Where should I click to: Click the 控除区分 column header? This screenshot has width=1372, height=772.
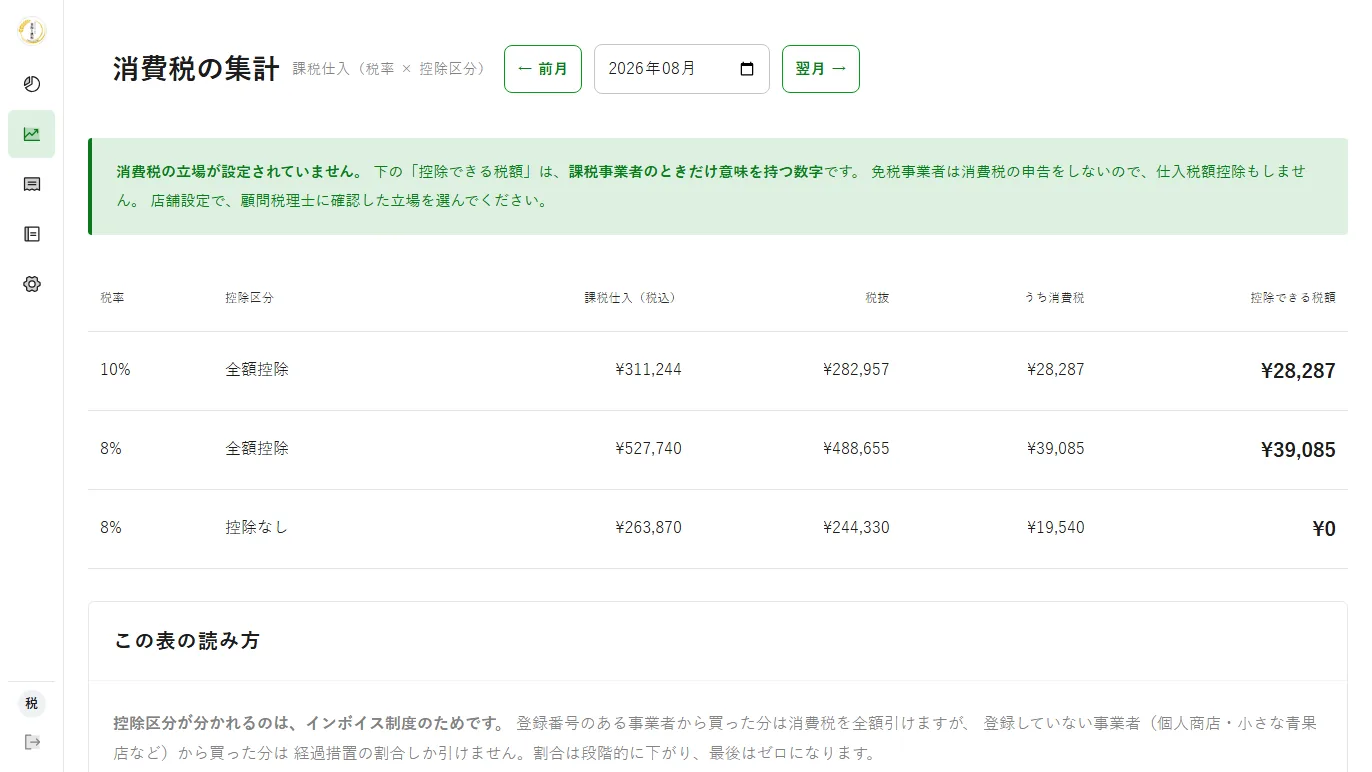249,298
